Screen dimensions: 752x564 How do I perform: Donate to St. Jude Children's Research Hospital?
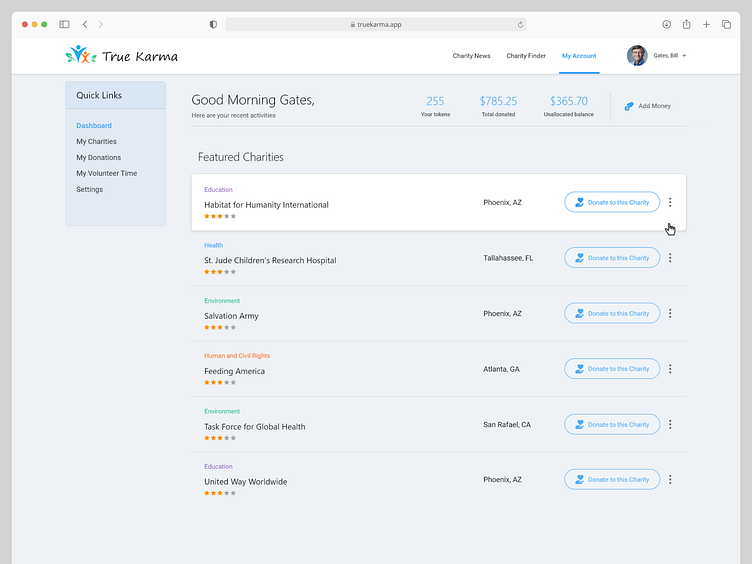(612, 258)
